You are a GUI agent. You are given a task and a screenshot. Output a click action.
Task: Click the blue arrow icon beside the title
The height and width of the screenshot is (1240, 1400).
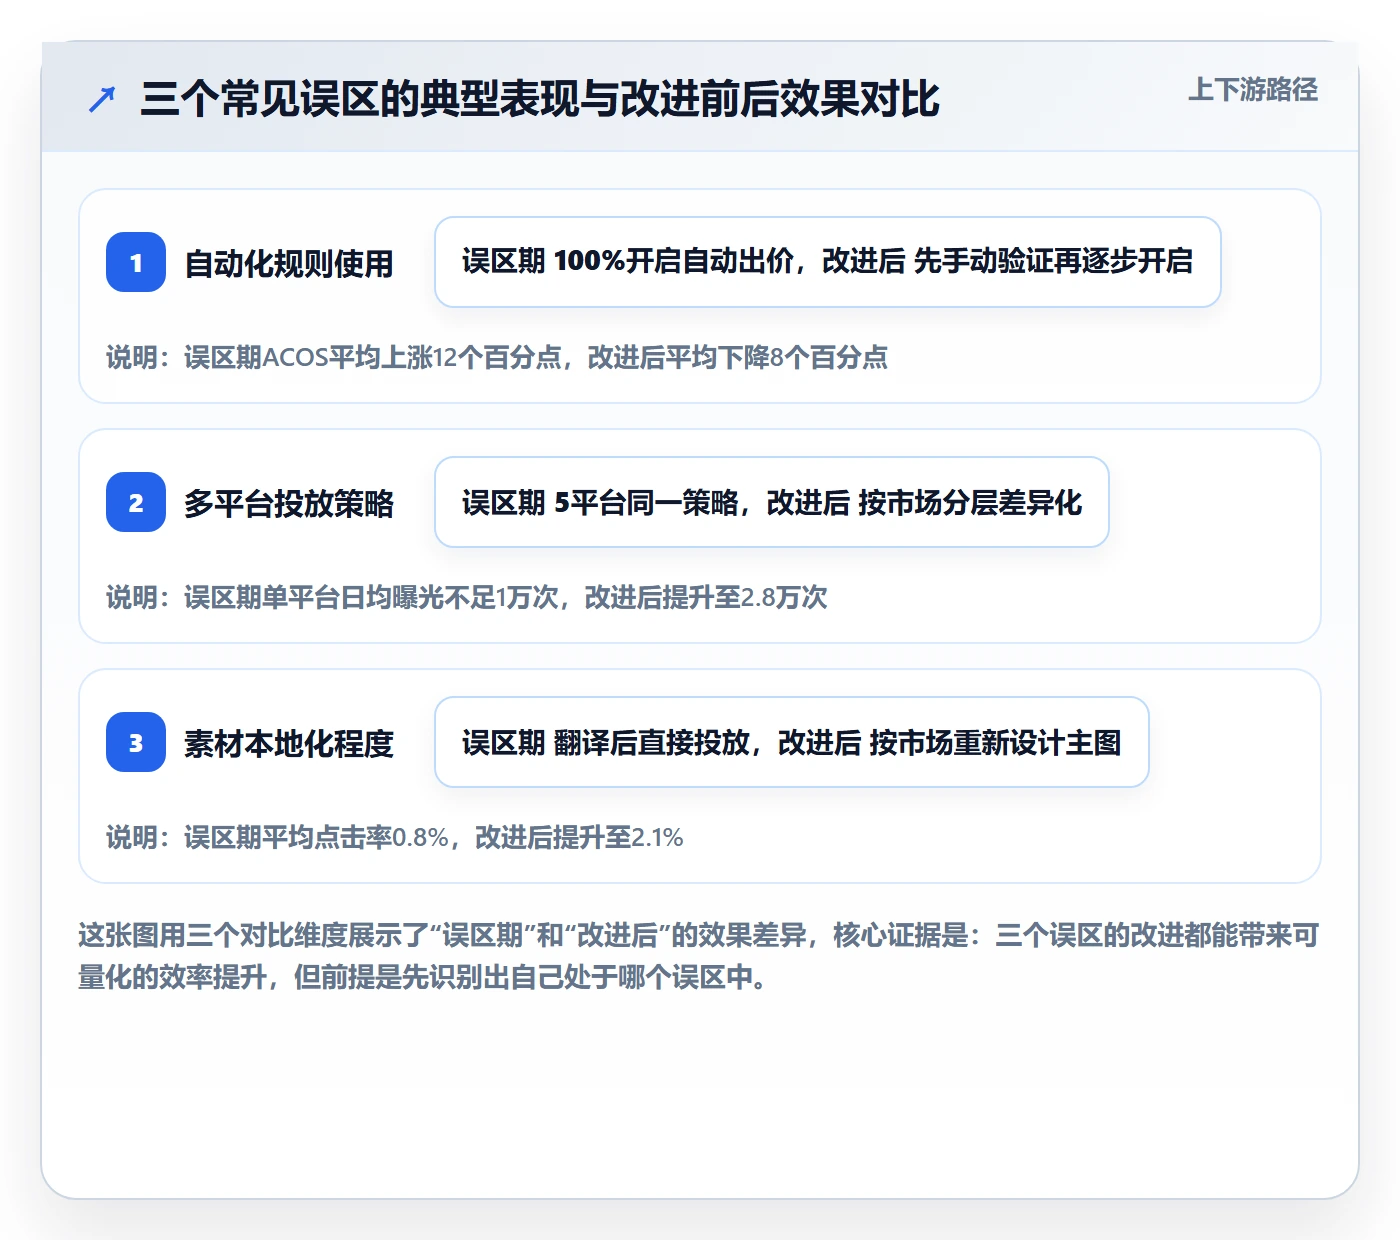pyautogui.click(x=102, y=100)
